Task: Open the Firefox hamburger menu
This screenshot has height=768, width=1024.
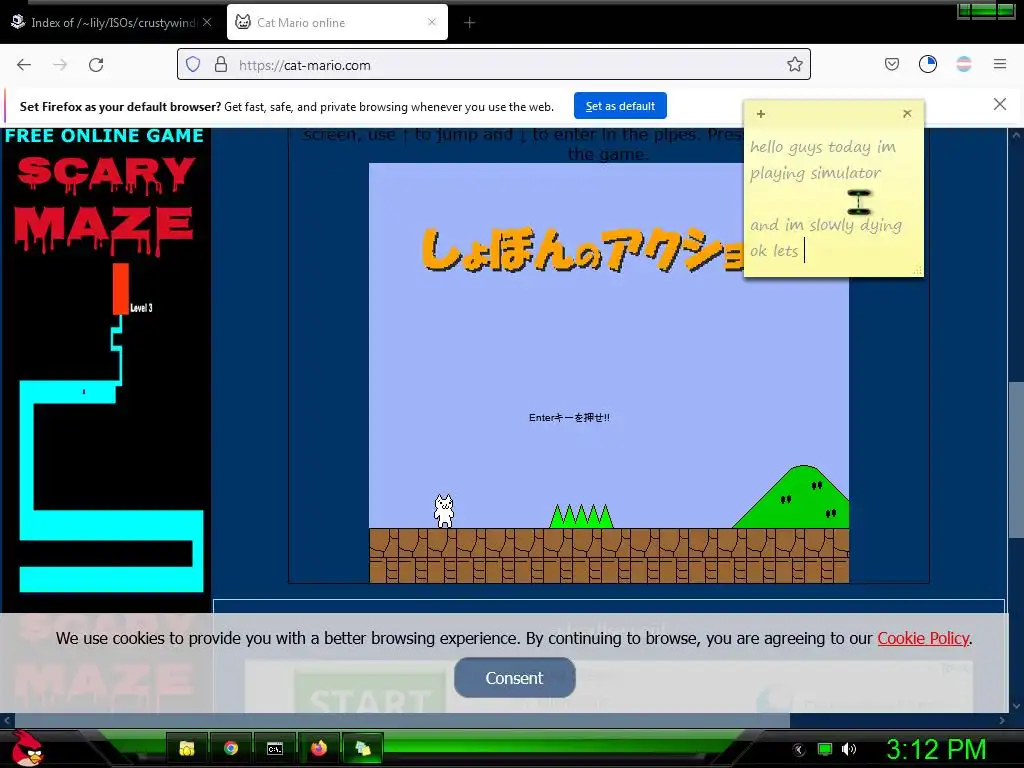Action: point(999,64)
